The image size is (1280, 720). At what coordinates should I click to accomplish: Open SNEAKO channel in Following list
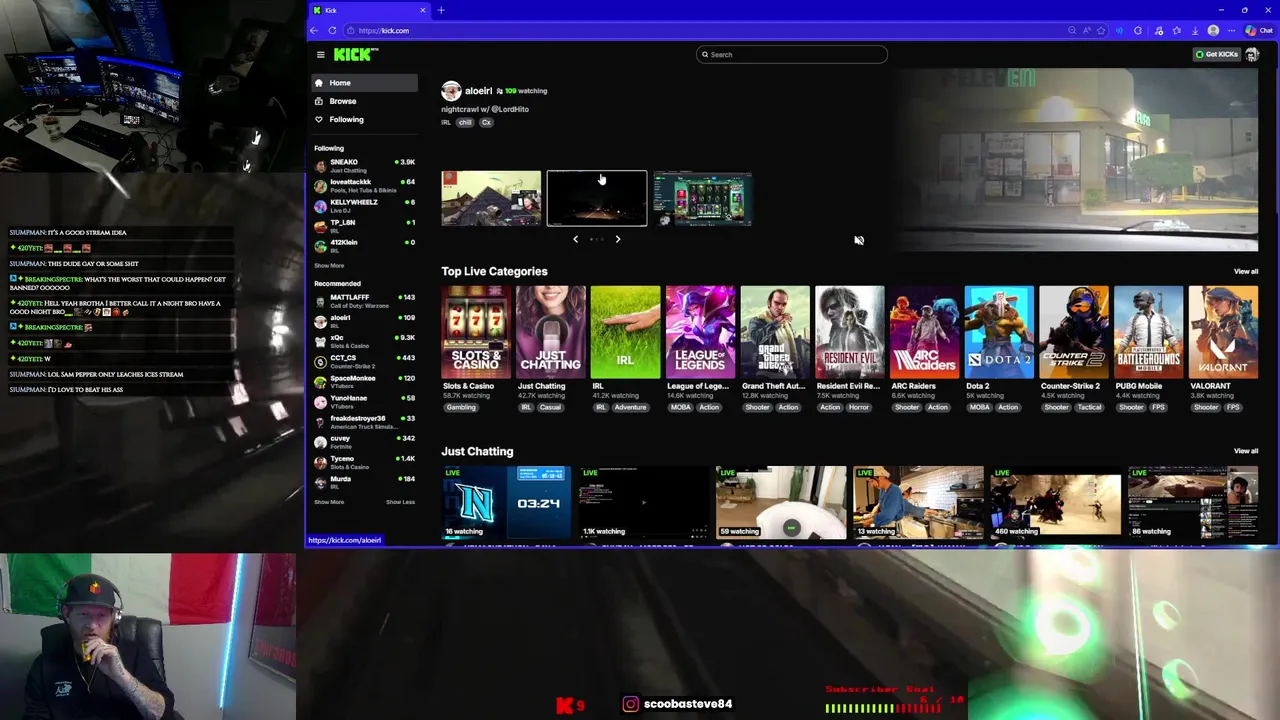(364, 166)
